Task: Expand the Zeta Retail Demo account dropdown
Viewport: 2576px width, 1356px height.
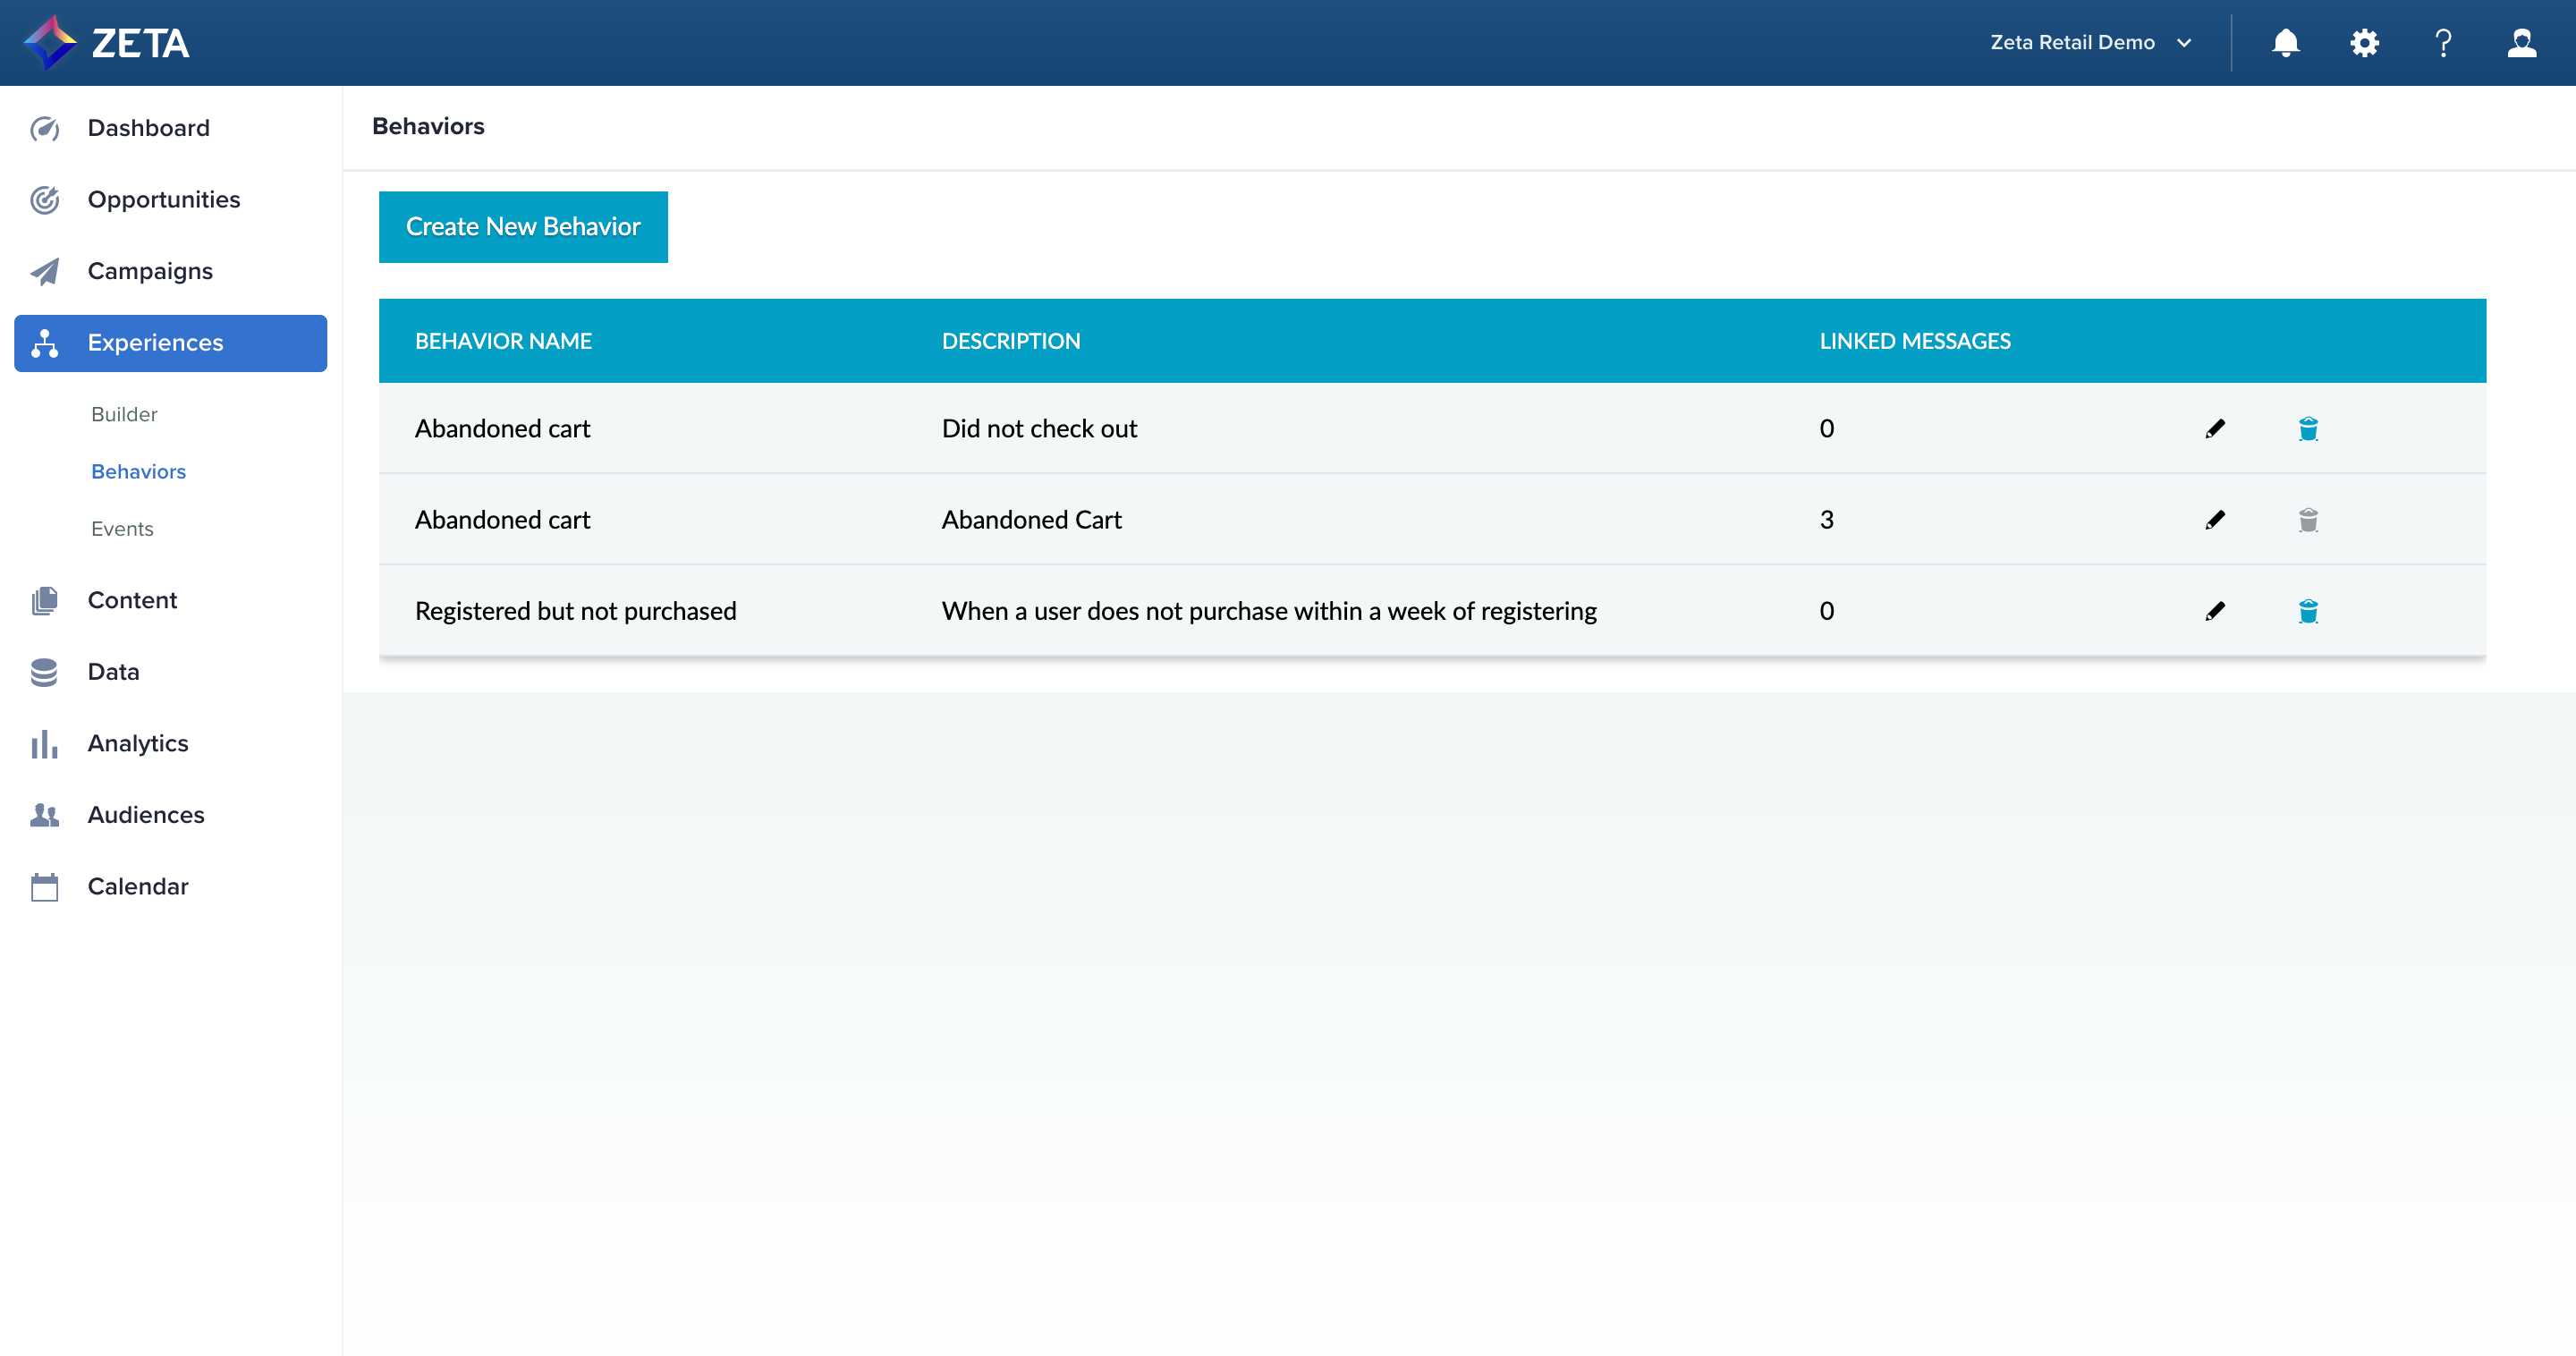Action: click(x=2090, y=43)
